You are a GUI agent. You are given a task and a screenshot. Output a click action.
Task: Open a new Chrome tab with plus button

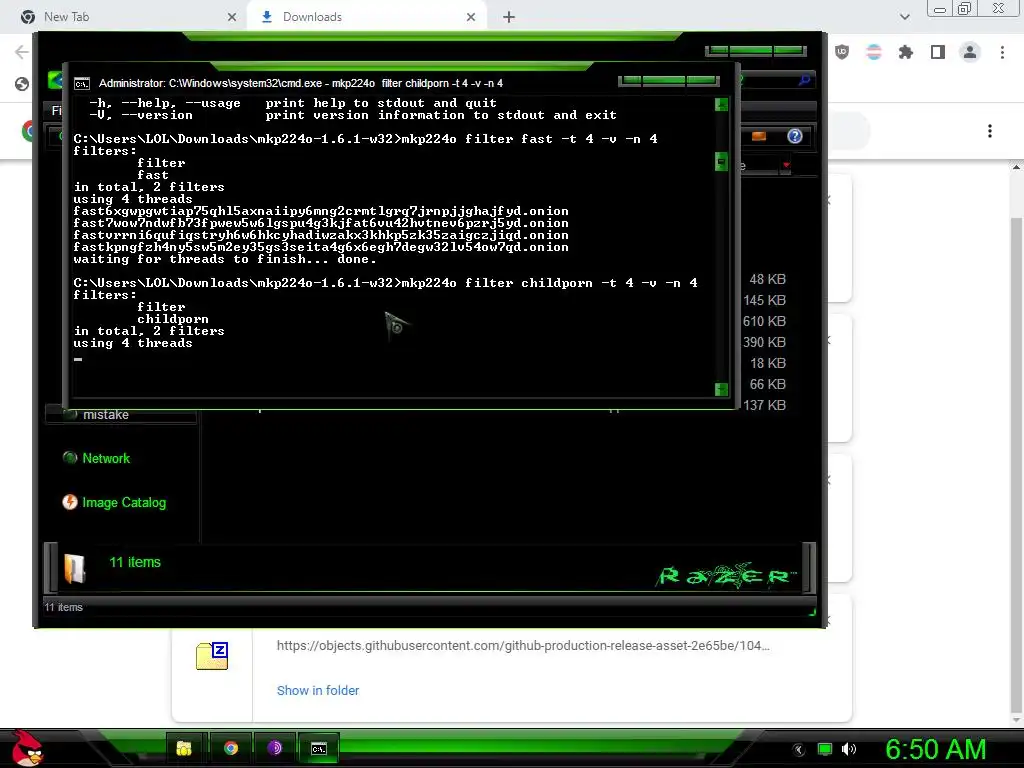click(509, 17)
